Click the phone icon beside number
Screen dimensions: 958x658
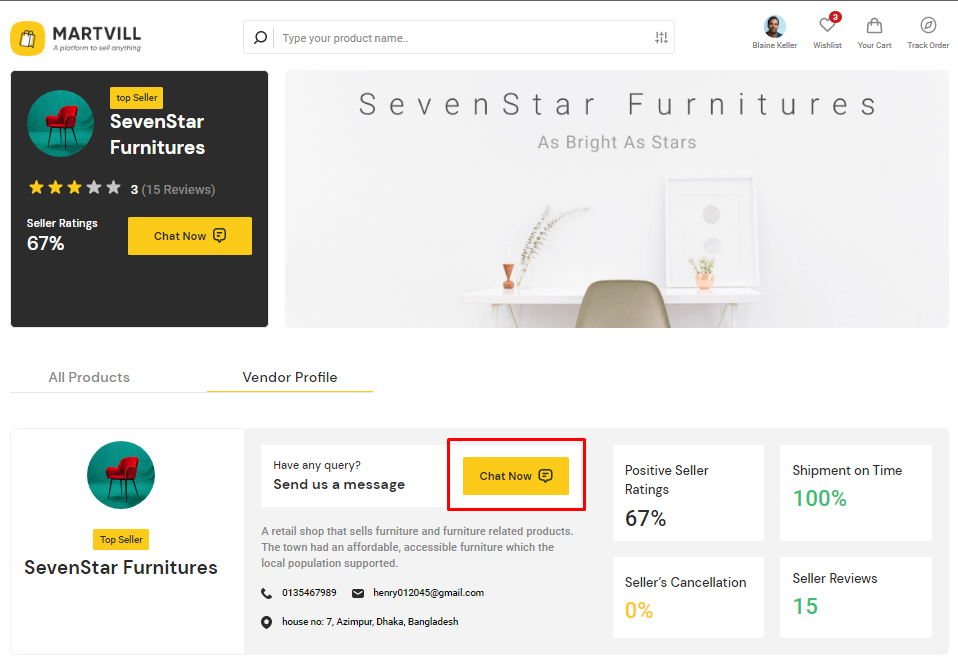(x=266, y=593)
